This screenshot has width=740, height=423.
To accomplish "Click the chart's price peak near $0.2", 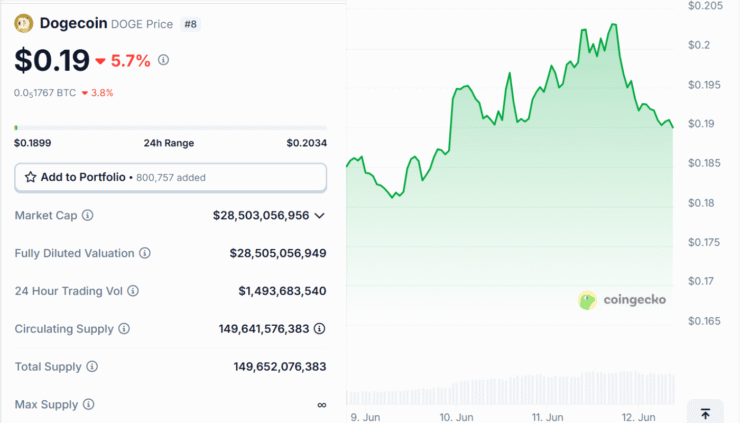I will [x=614, y=25].
